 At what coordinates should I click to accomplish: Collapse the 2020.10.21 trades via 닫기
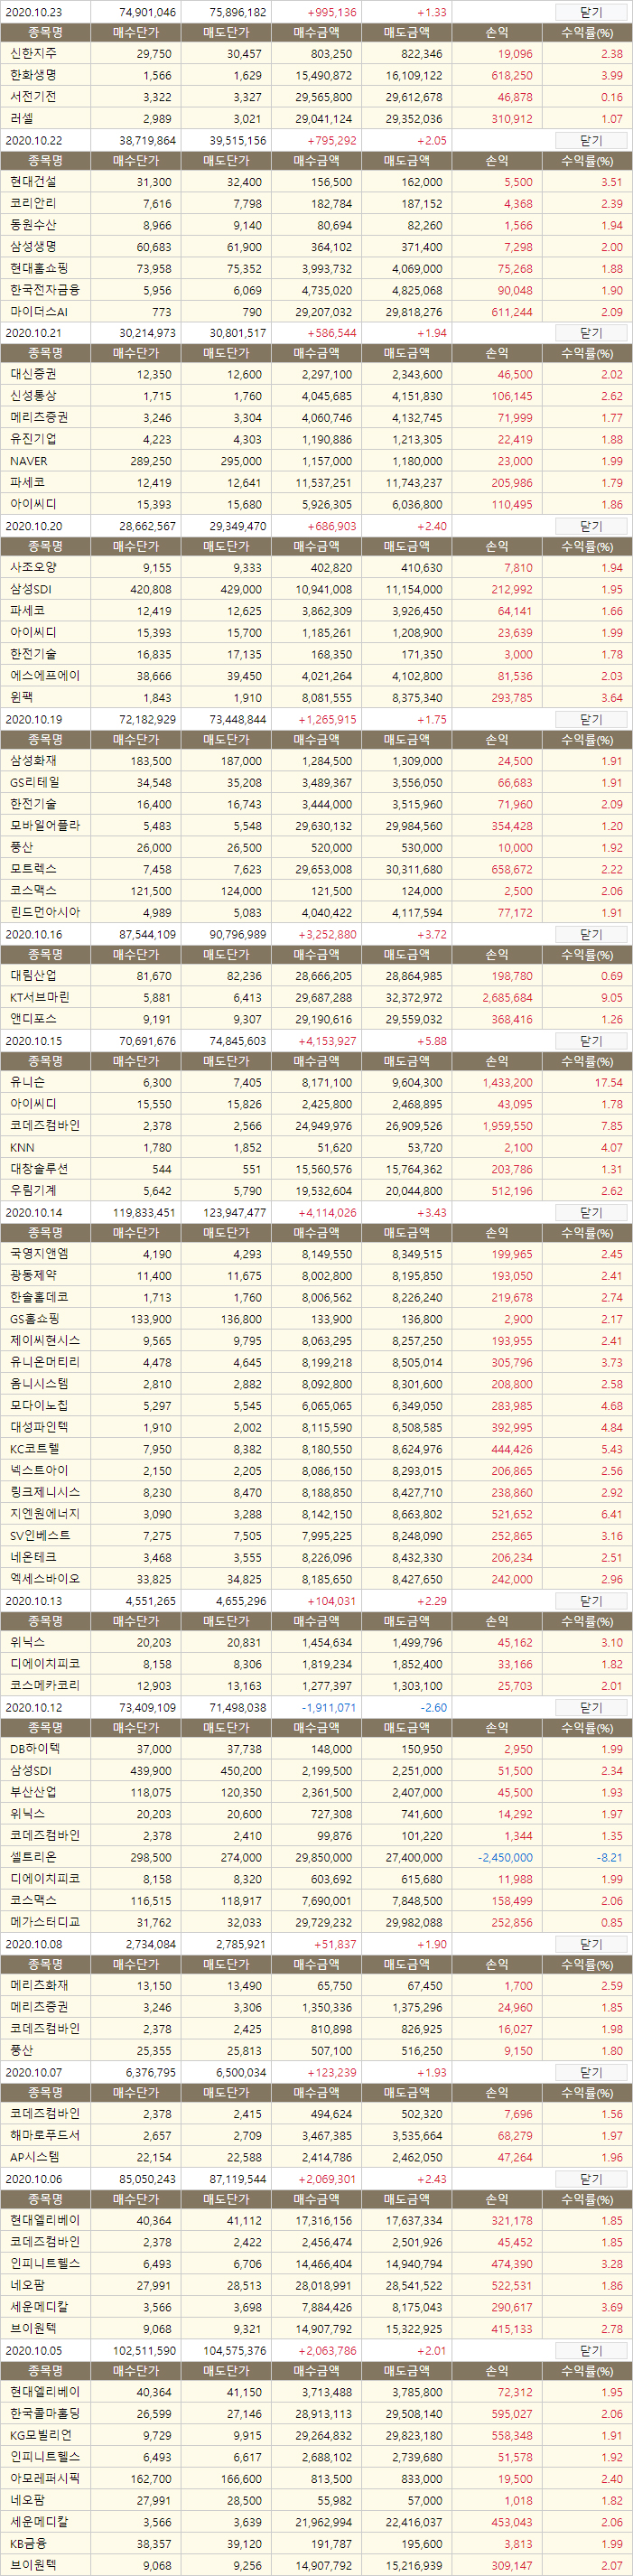click(x=591, y=333)
